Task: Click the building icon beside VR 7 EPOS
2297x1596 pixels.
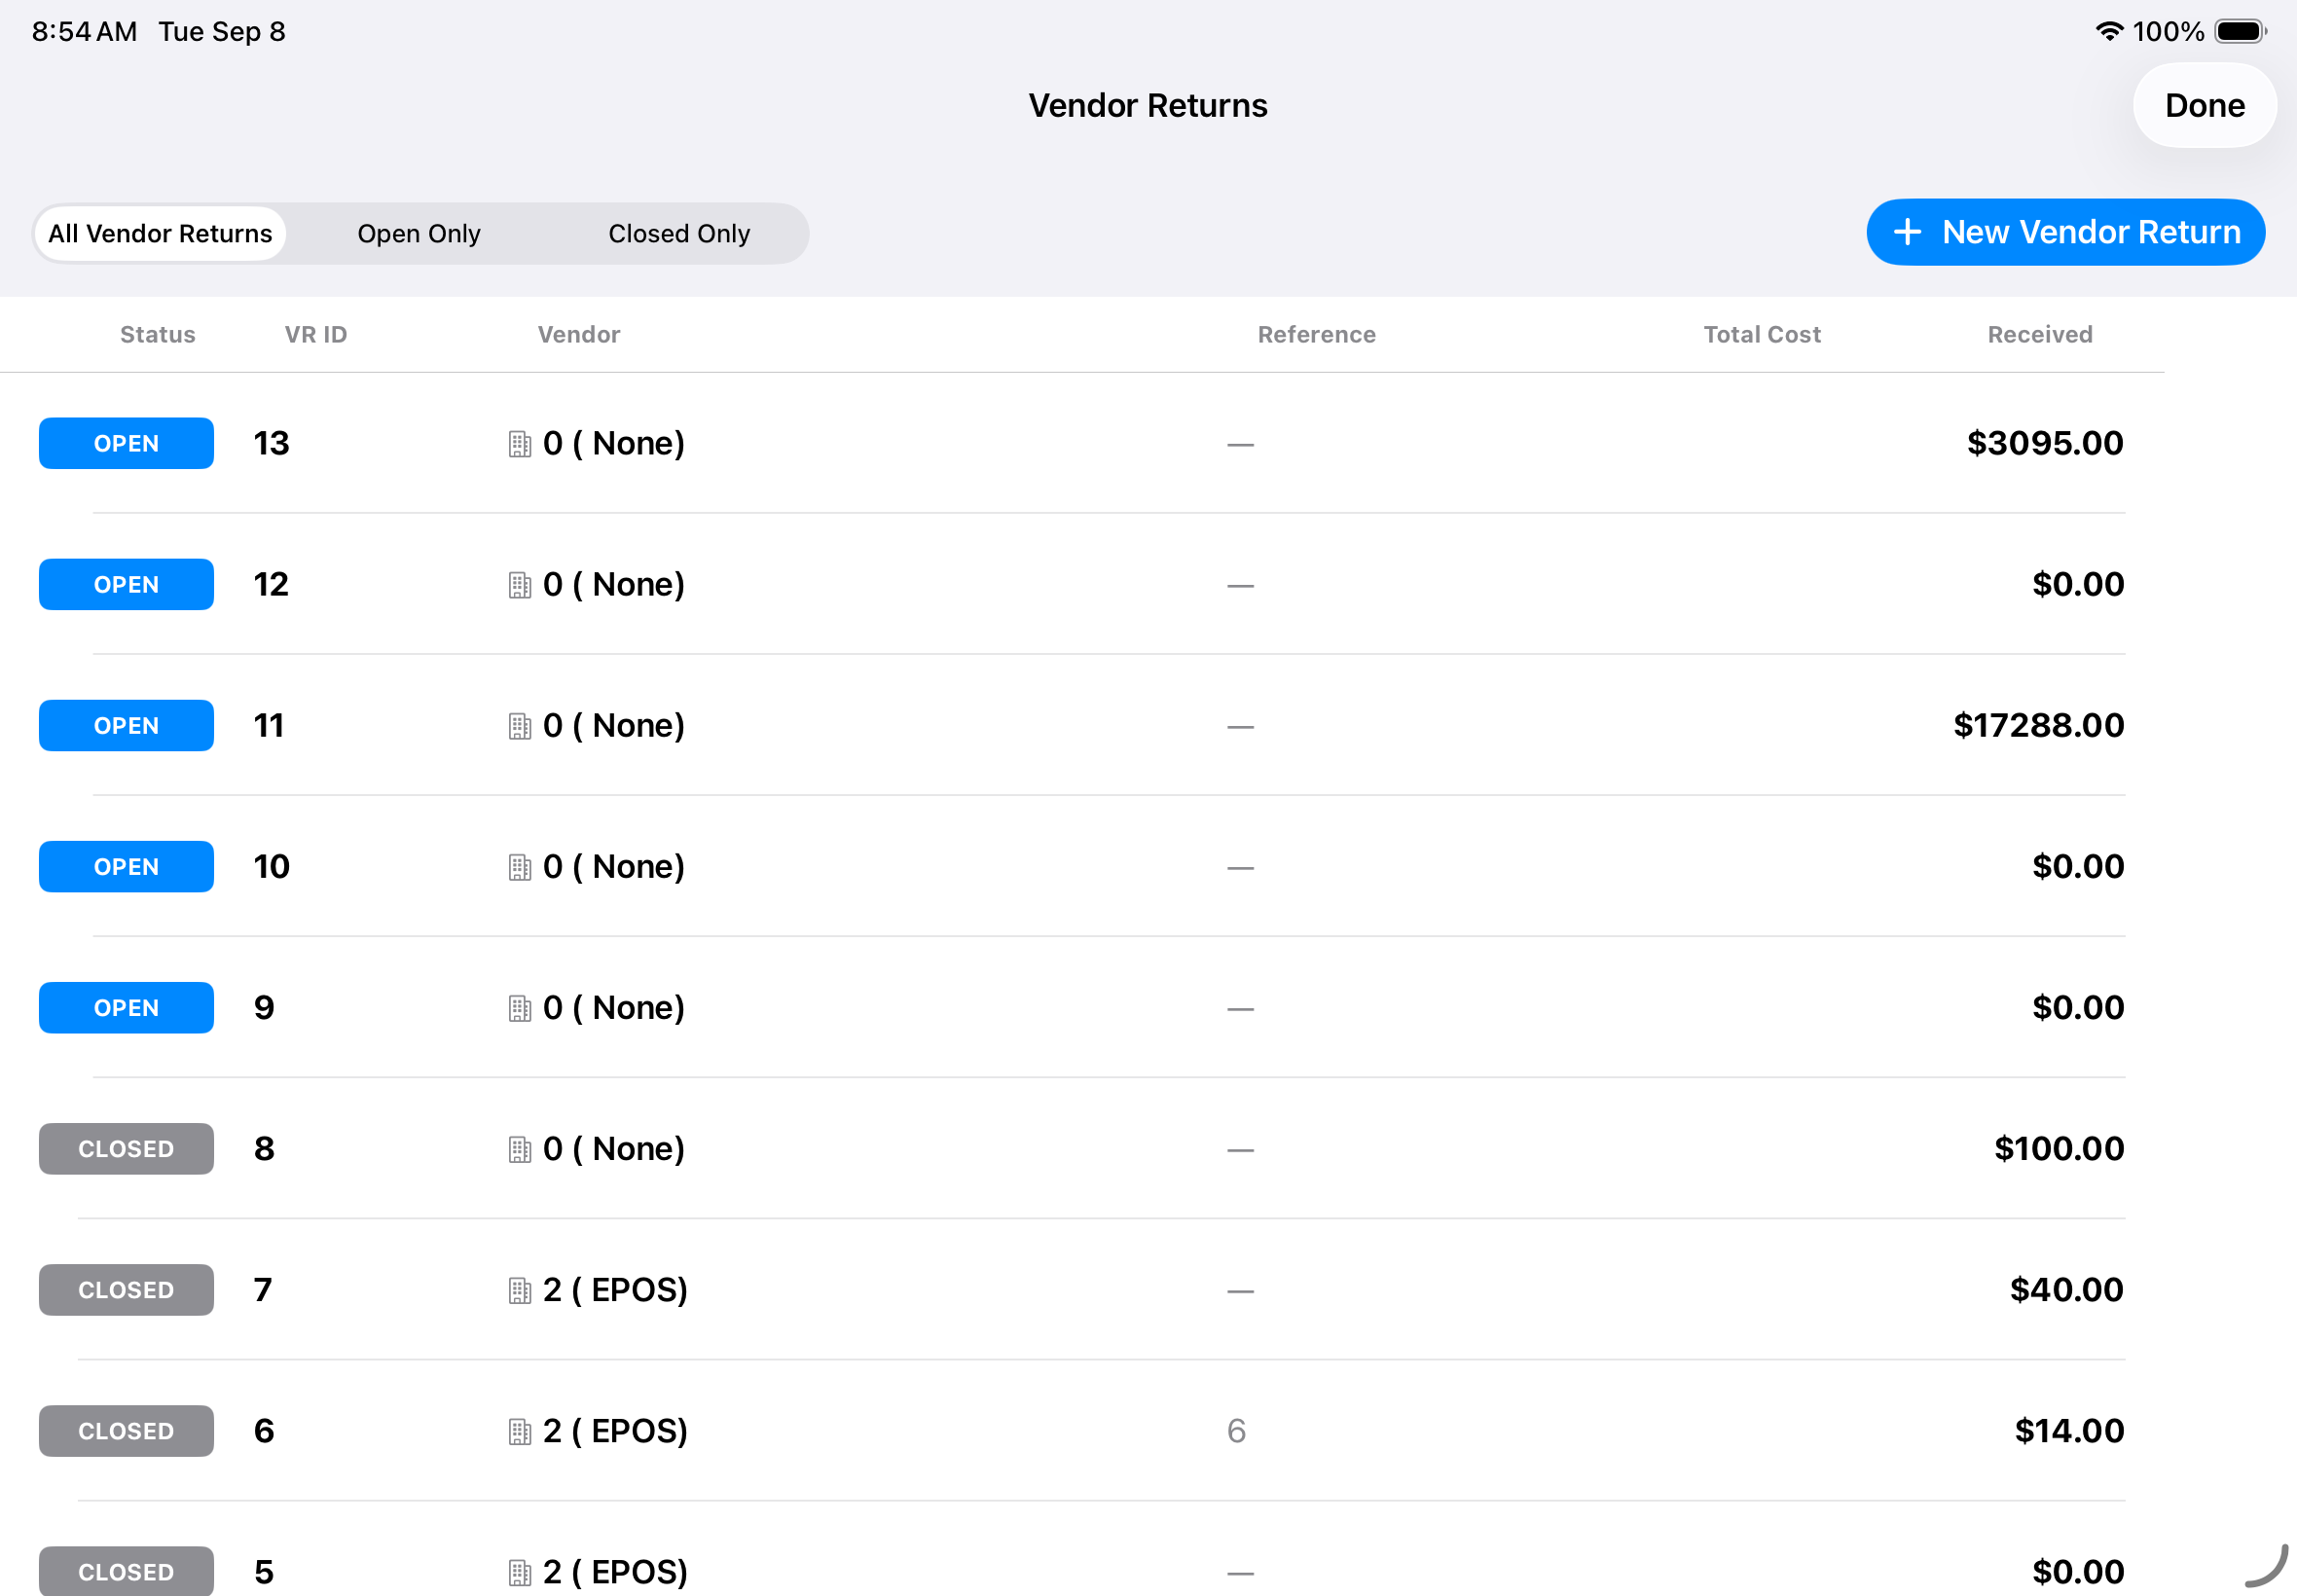Action: [x=519, y=1291]
